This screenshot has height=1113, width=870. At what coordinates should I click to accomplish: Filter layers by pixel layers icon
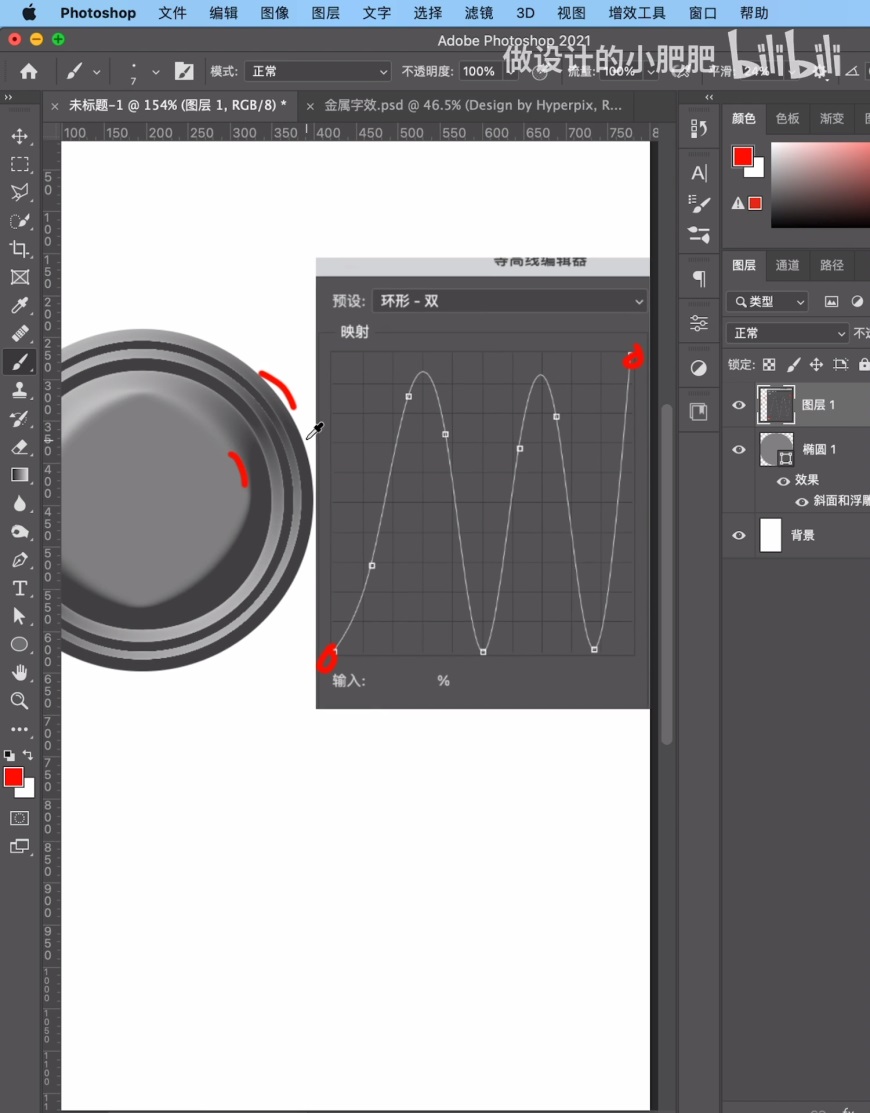pyautogui.click(x=831, y=302)
